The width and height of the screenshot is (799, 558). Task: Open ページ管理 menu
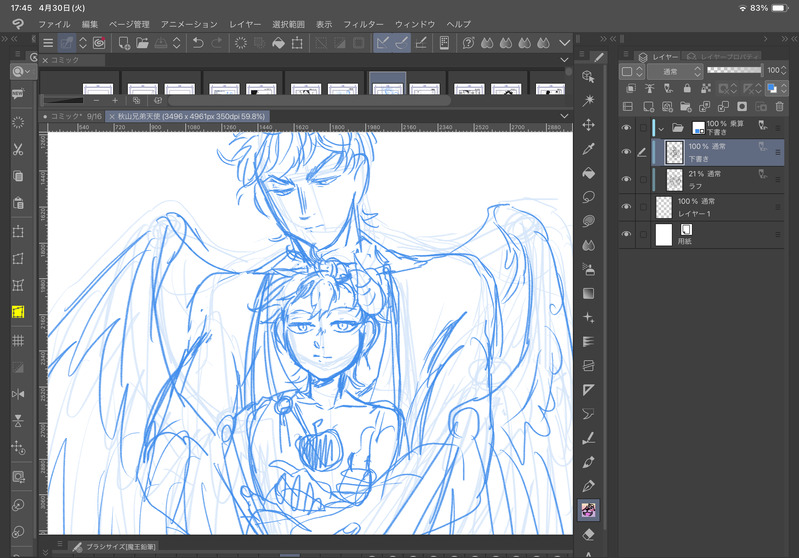point(129,24)
